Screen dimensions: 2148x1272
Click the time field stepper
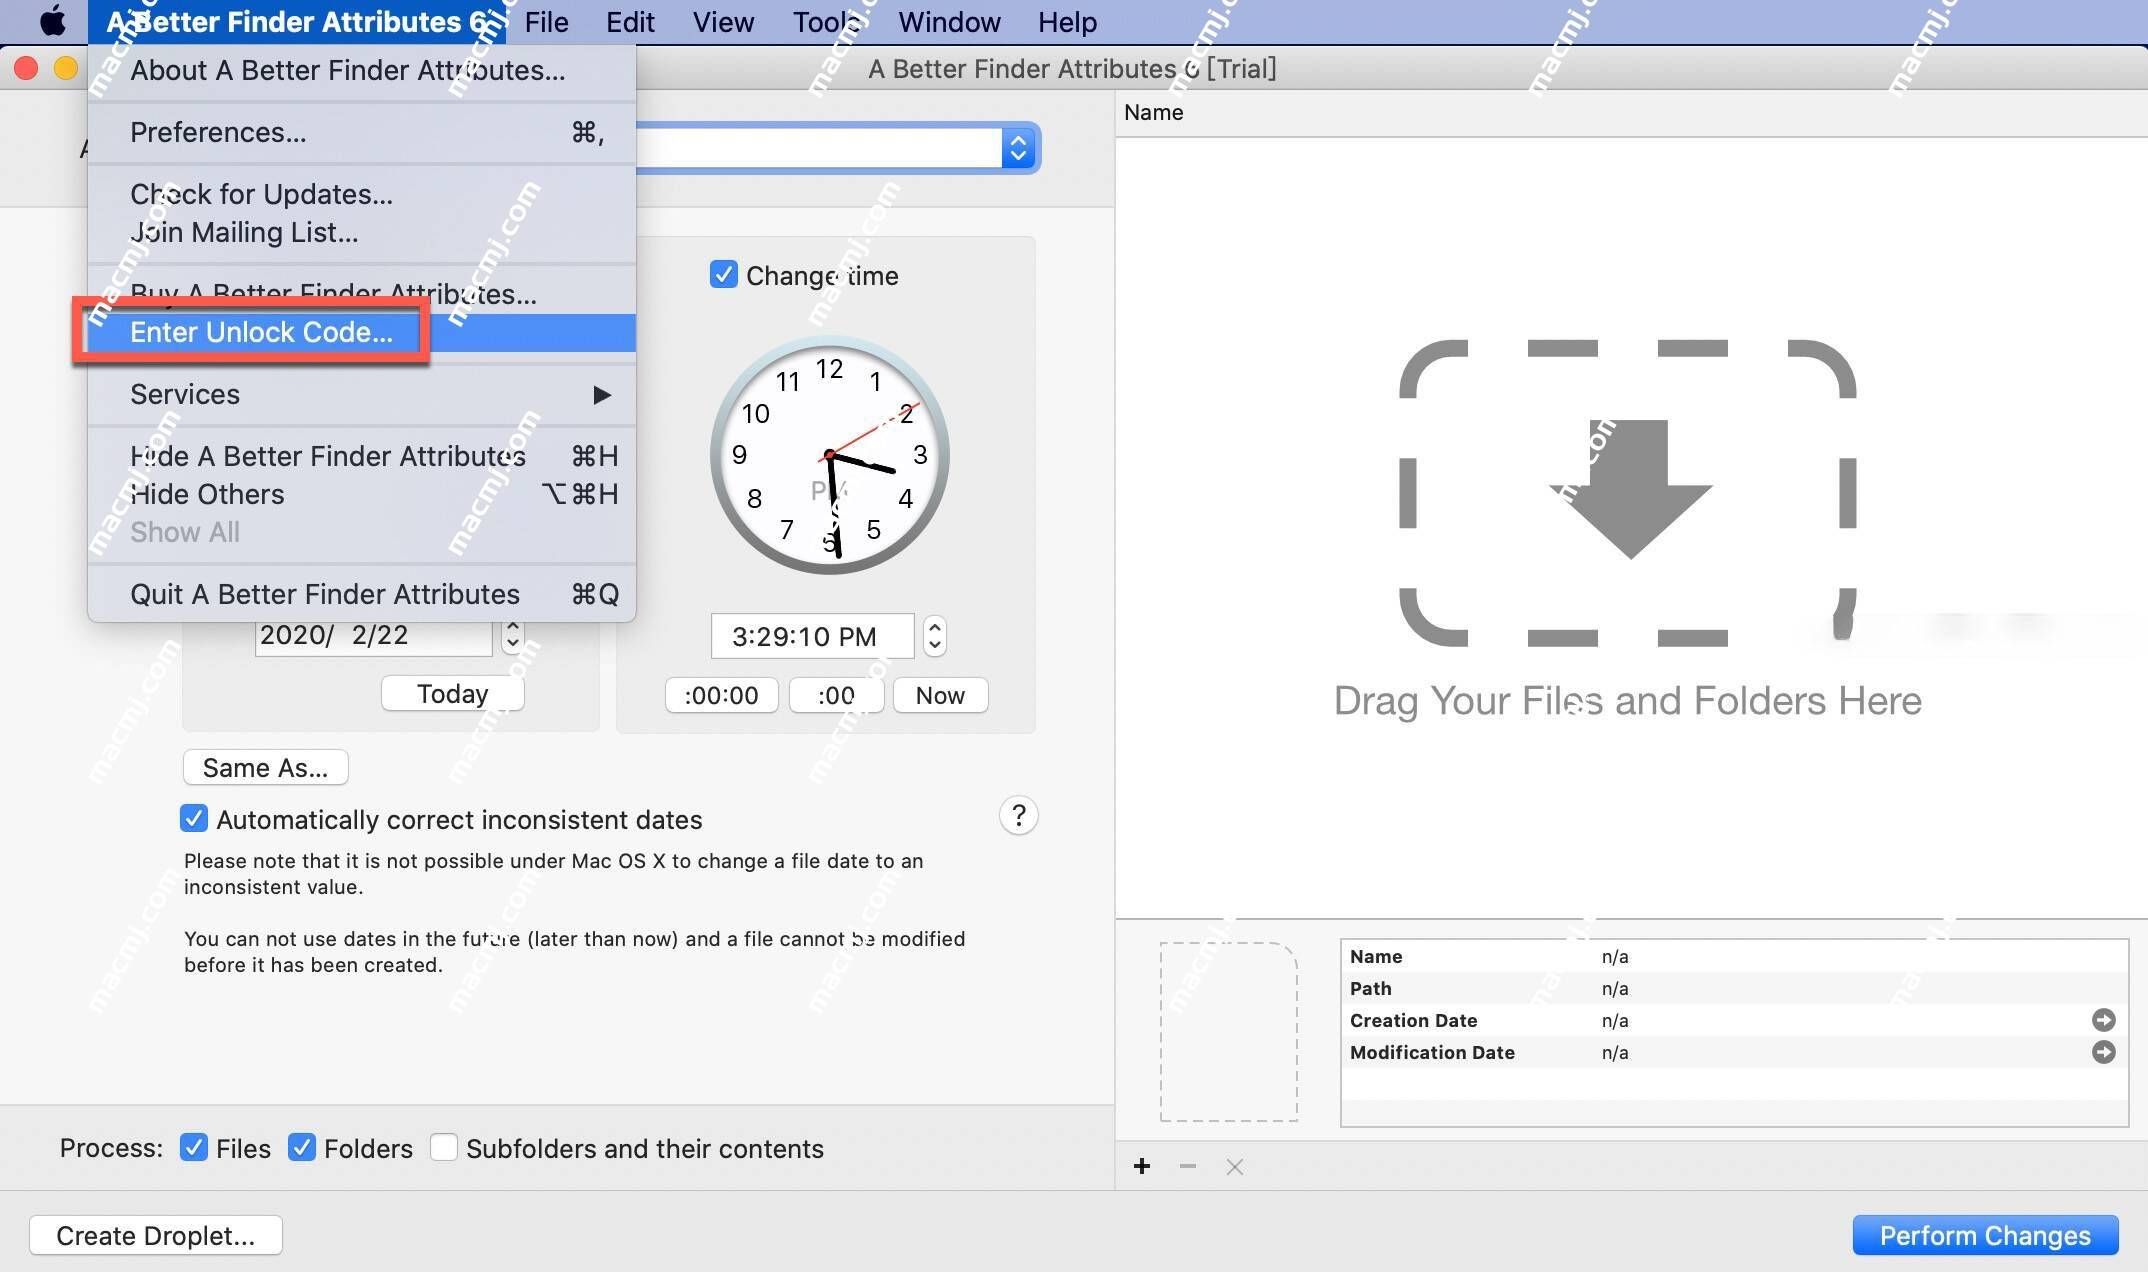935,636
